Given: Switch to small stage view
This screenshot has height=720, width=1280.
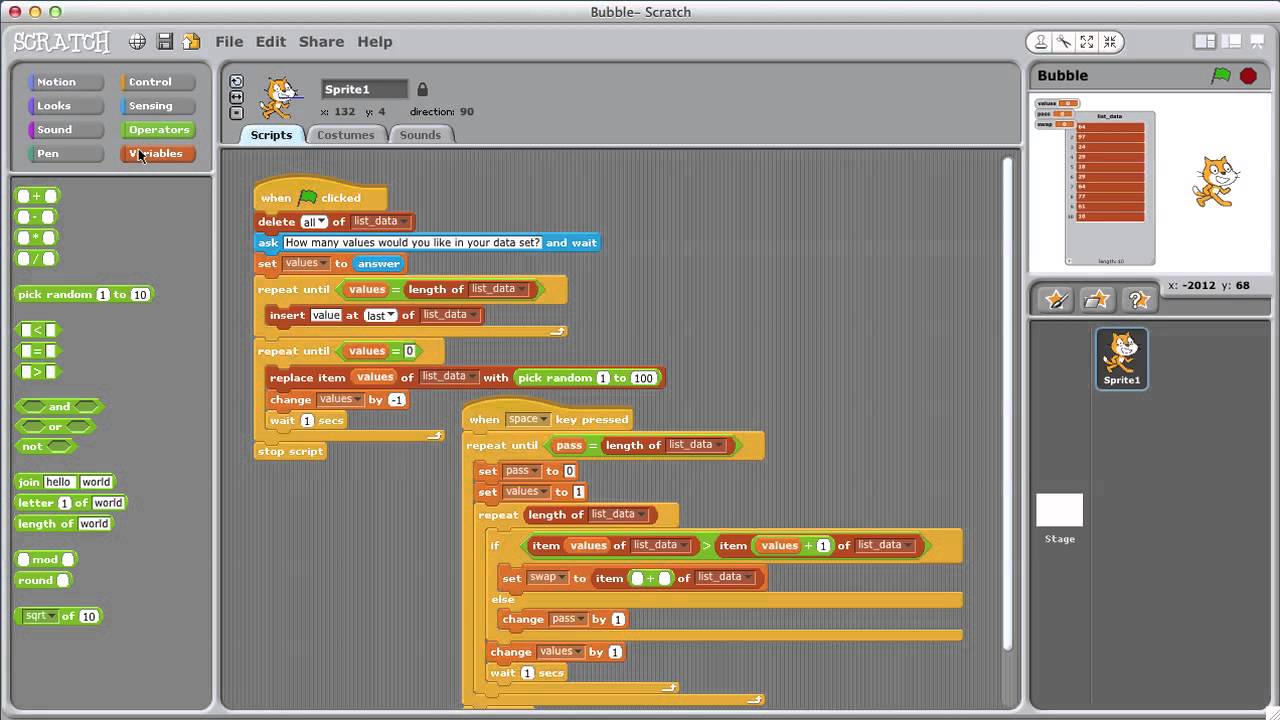Looking at the screenshot, I should pyautogui.click(x=1205, y=42).
